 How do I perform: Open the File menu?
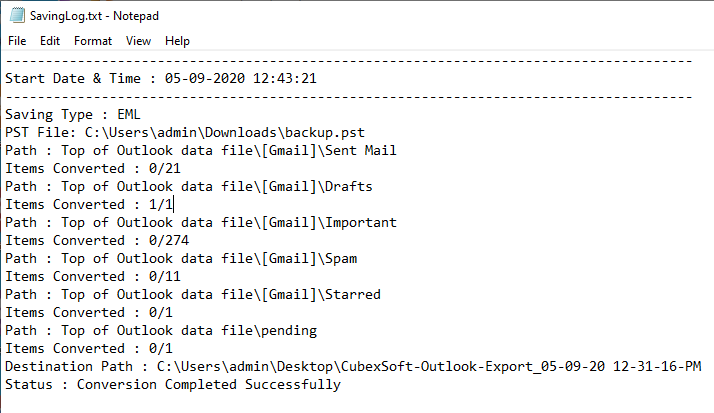point(17,41)
